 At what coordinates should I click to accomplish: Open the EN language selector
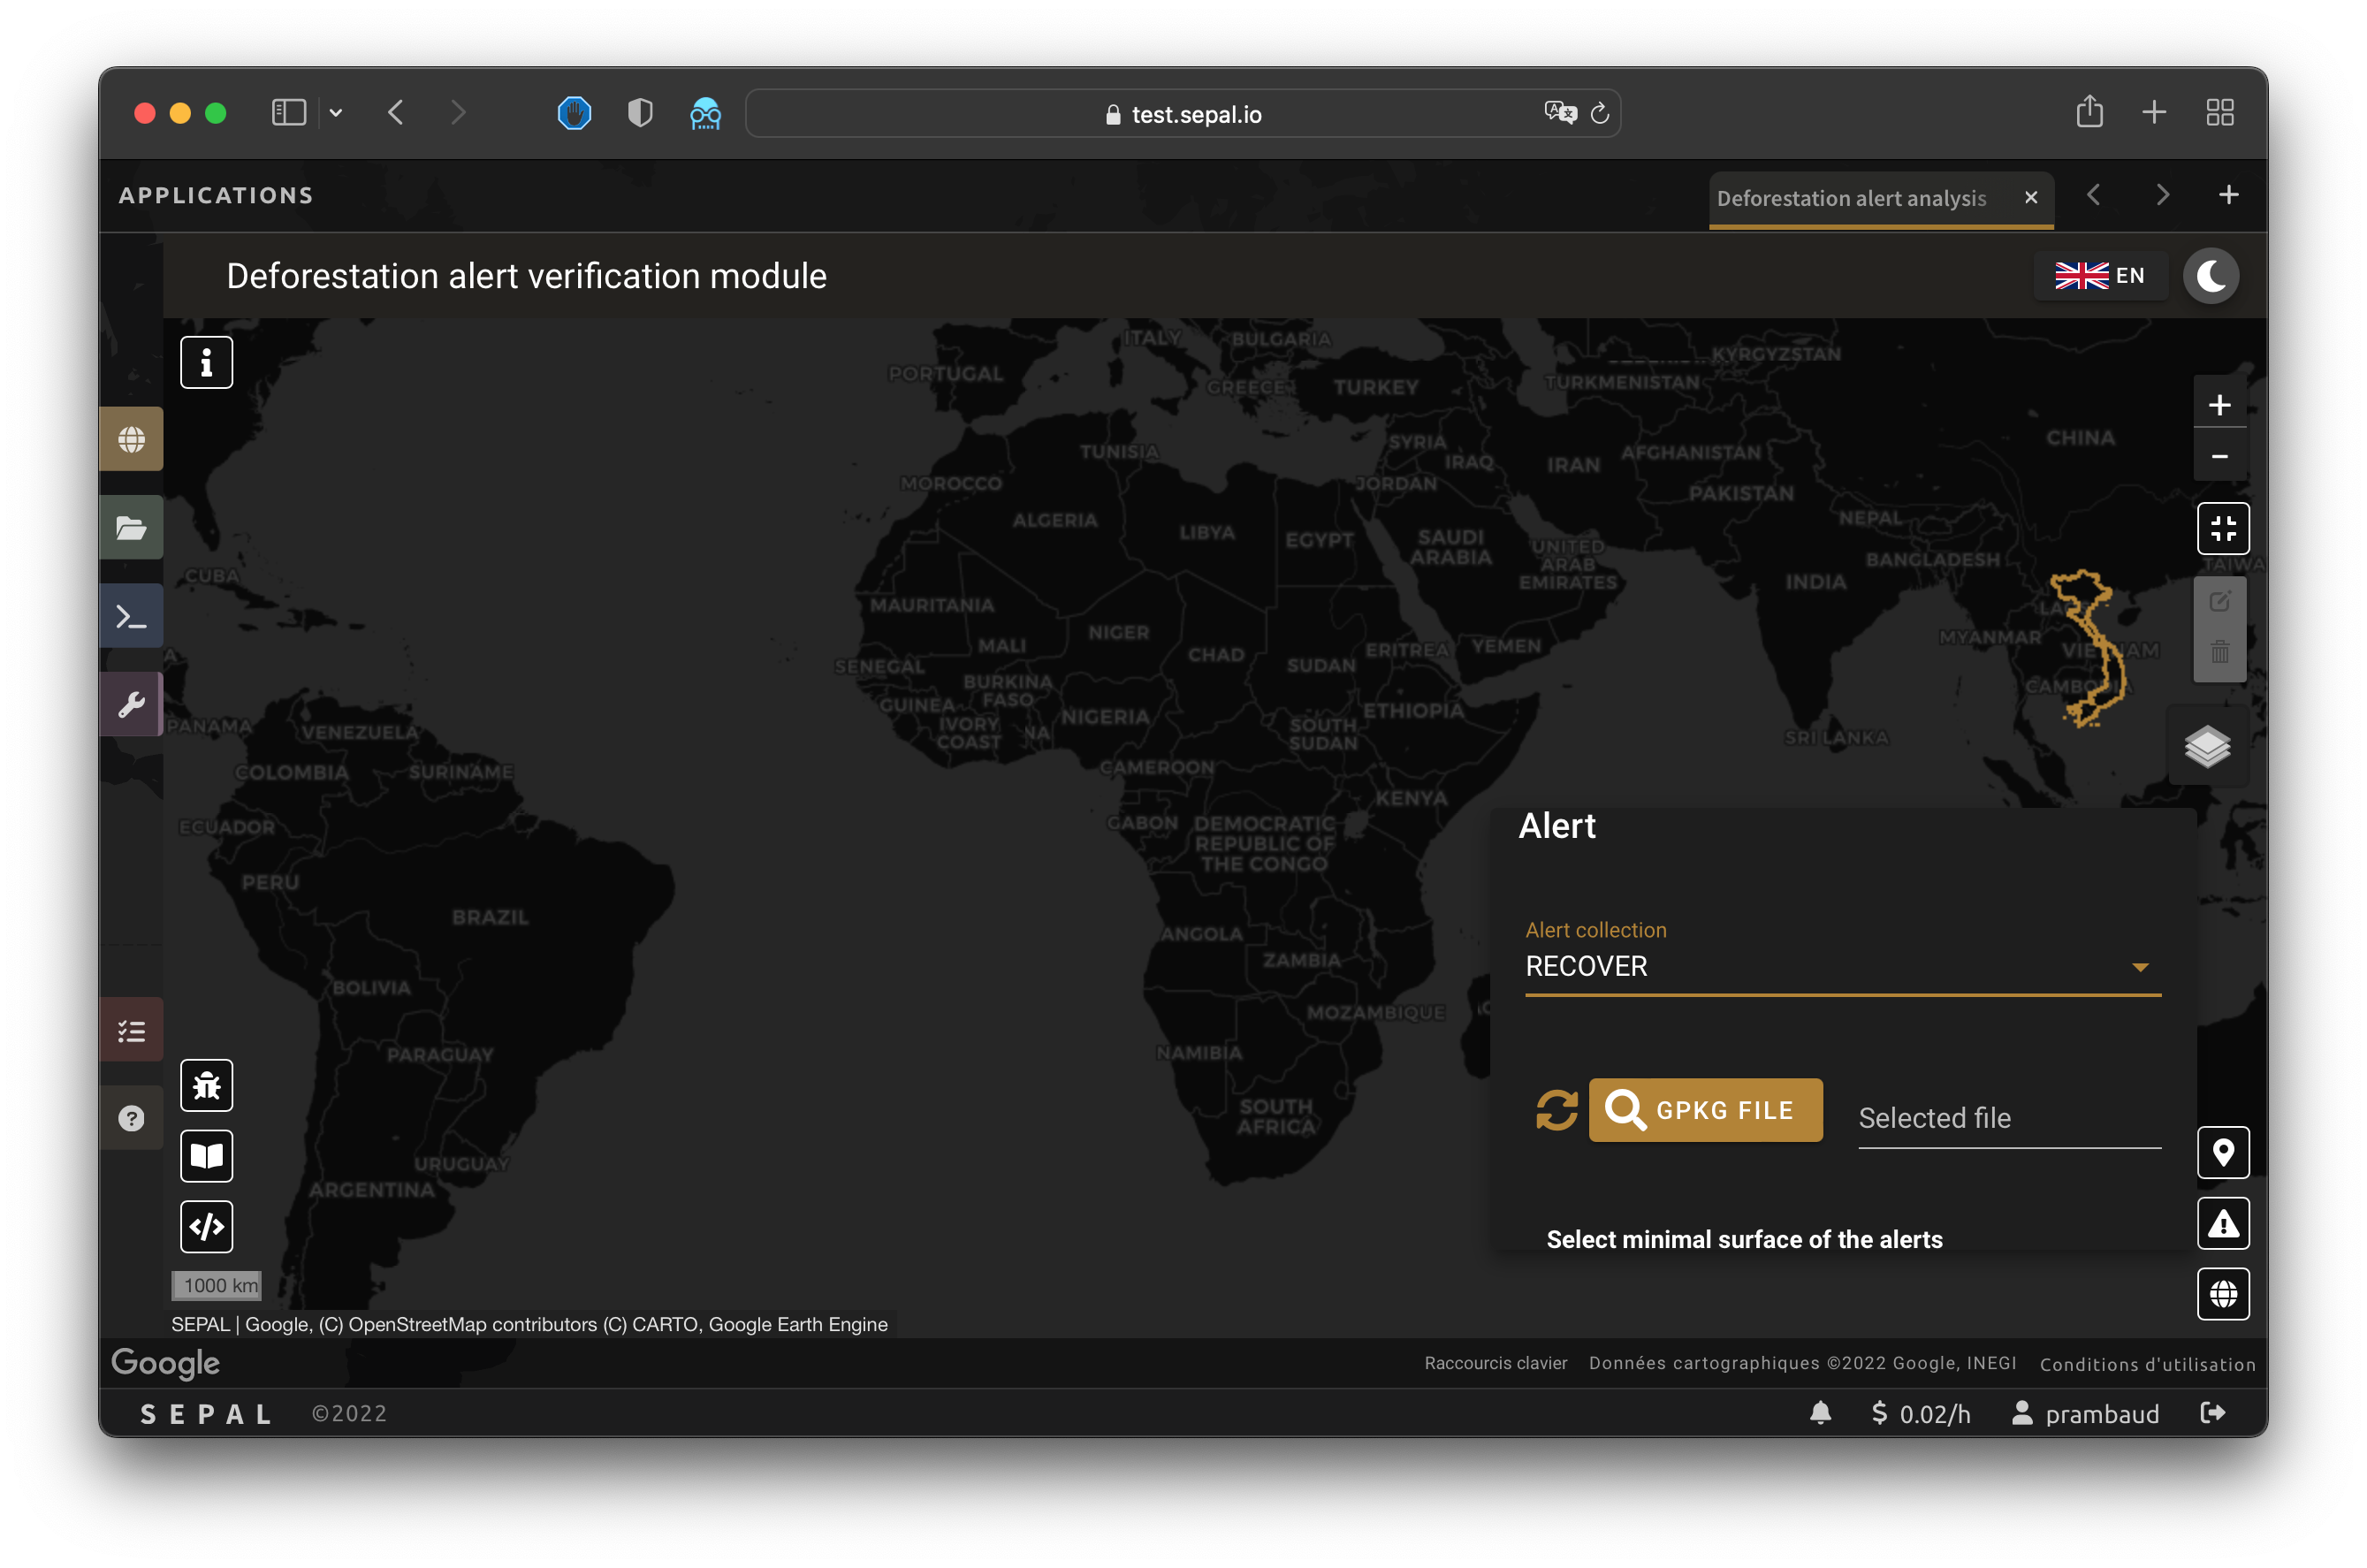pyautogui.click(x=2100, y=276)
